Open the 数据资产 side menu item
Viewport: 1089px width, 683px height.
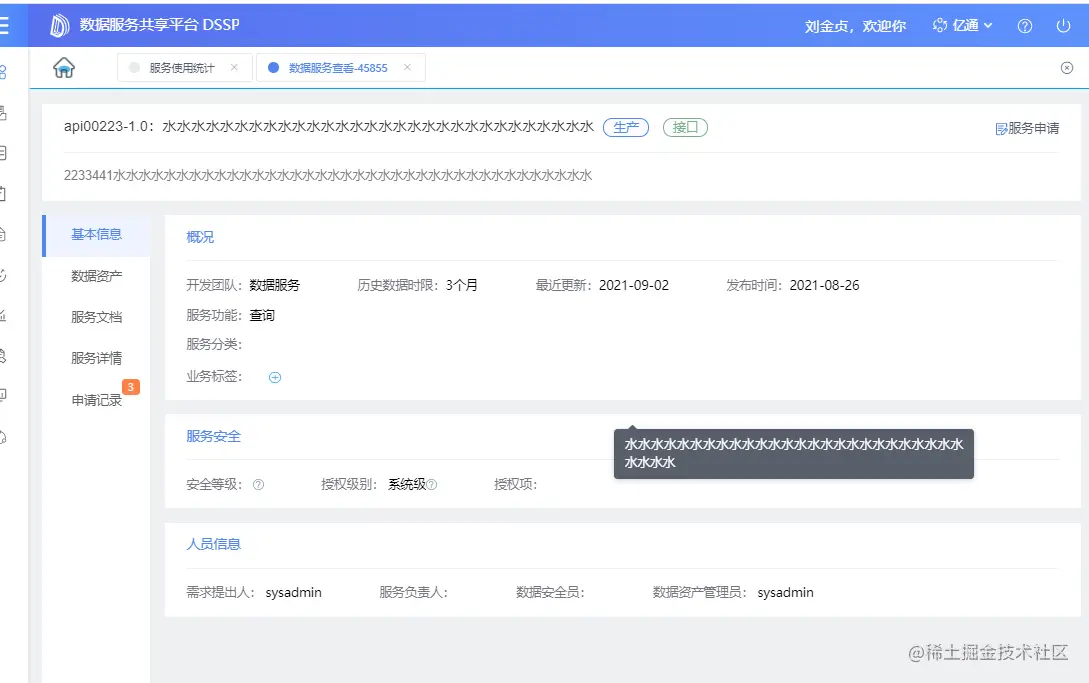coord(97,276)
